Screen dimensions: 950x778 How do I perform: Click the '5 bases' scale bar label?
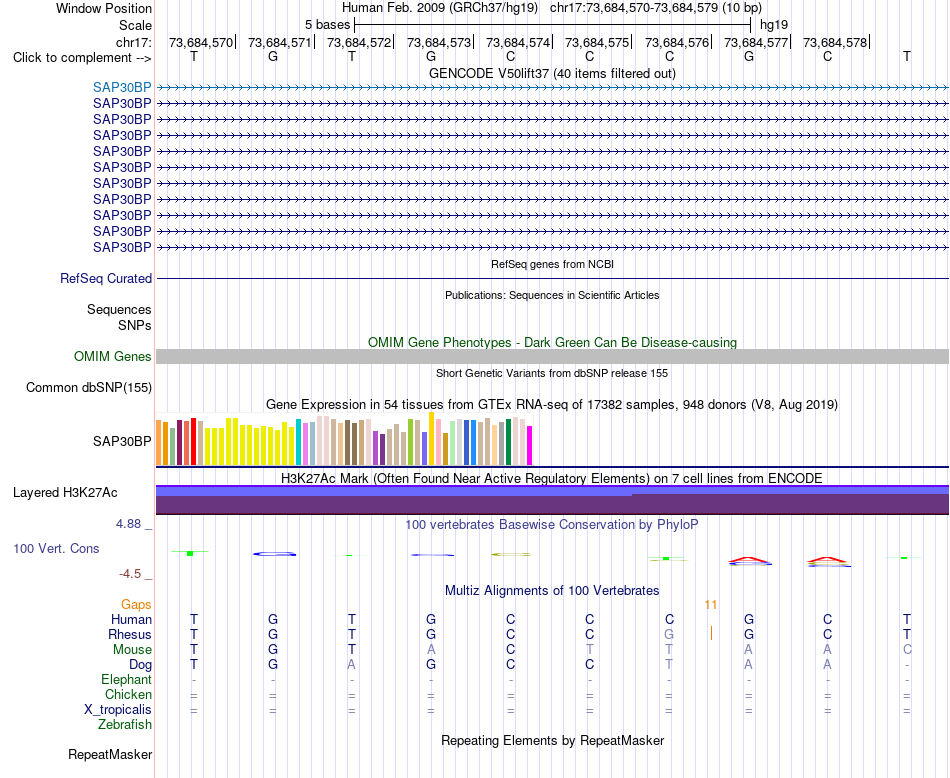pyautogui.click(x=327, y=25)
